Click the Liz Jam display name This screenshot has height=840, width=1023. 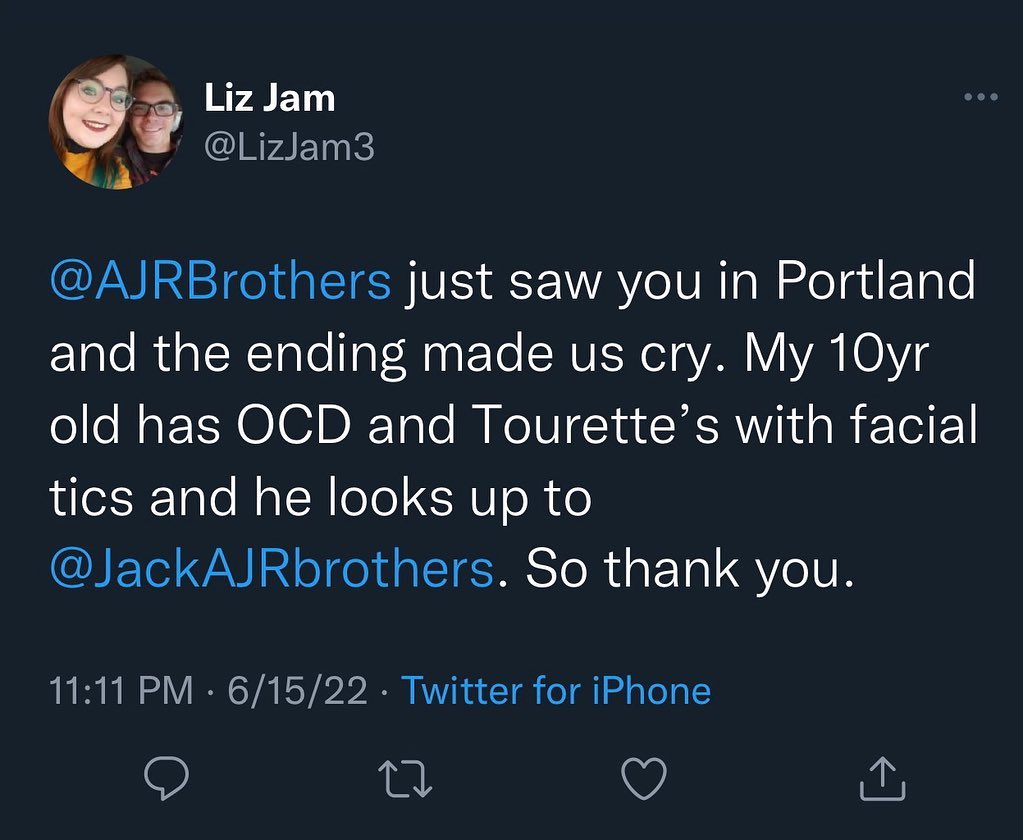point(269,98)
